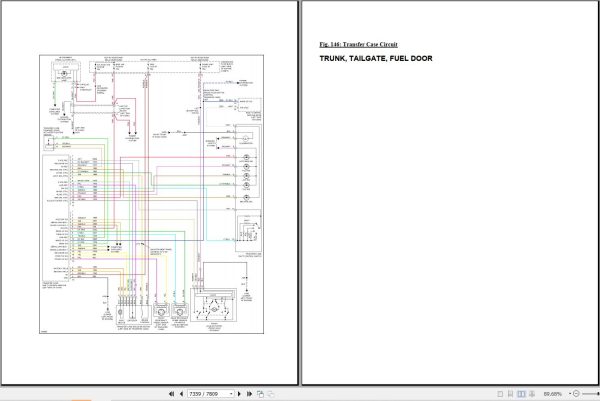This screenshot has width=600, height=401.
Task: Jump to the last page
Action: (x=249, y=394)
